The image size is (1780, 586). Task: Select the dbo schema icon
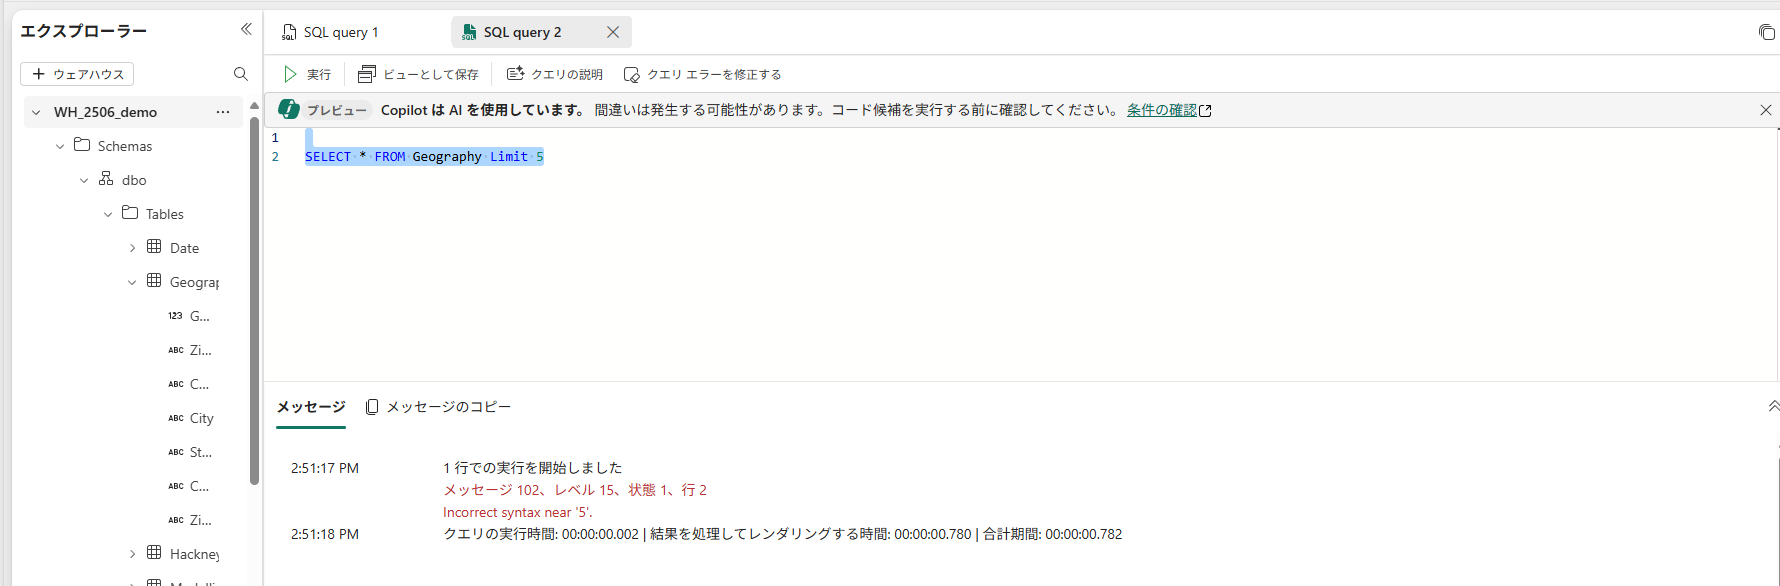pyautogui.click(x=106, y=179)
